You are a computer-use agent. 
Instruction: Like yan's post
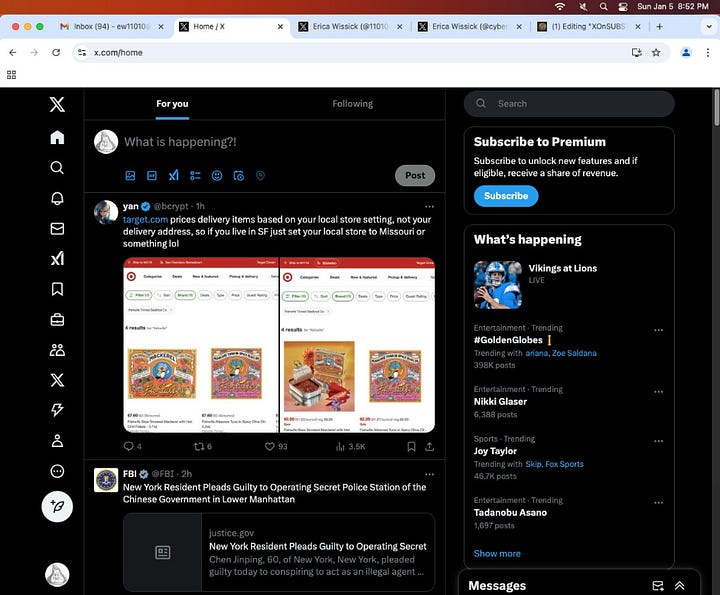276,446
